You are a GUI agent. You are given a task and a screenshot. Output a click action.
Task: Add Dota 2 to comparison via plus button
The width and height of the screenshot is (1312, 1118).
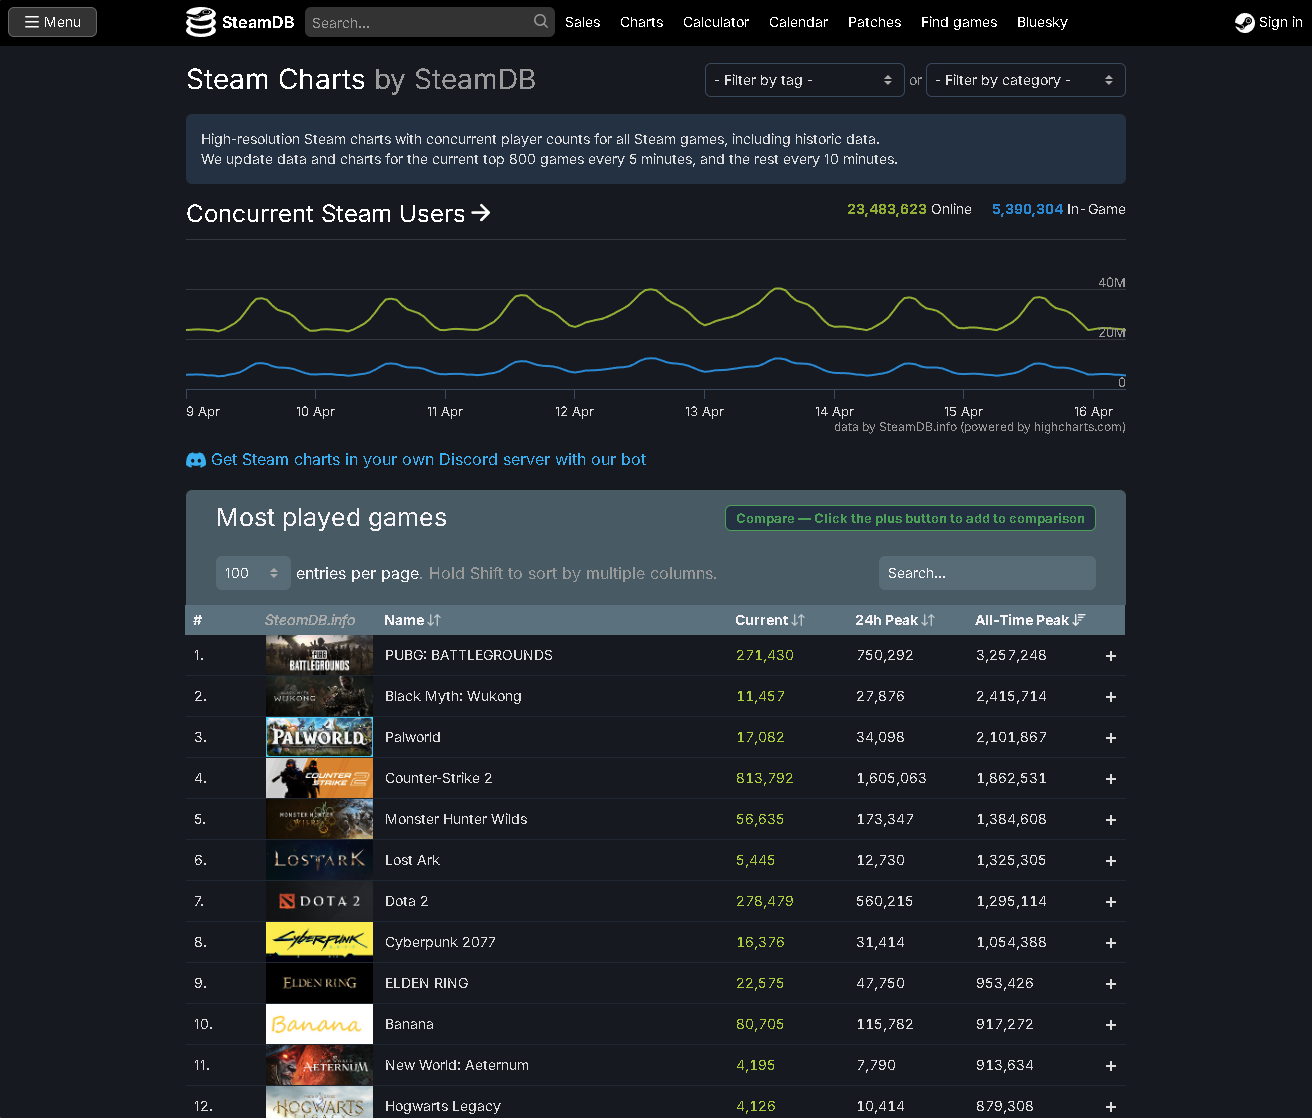[x=1110, y=901]
